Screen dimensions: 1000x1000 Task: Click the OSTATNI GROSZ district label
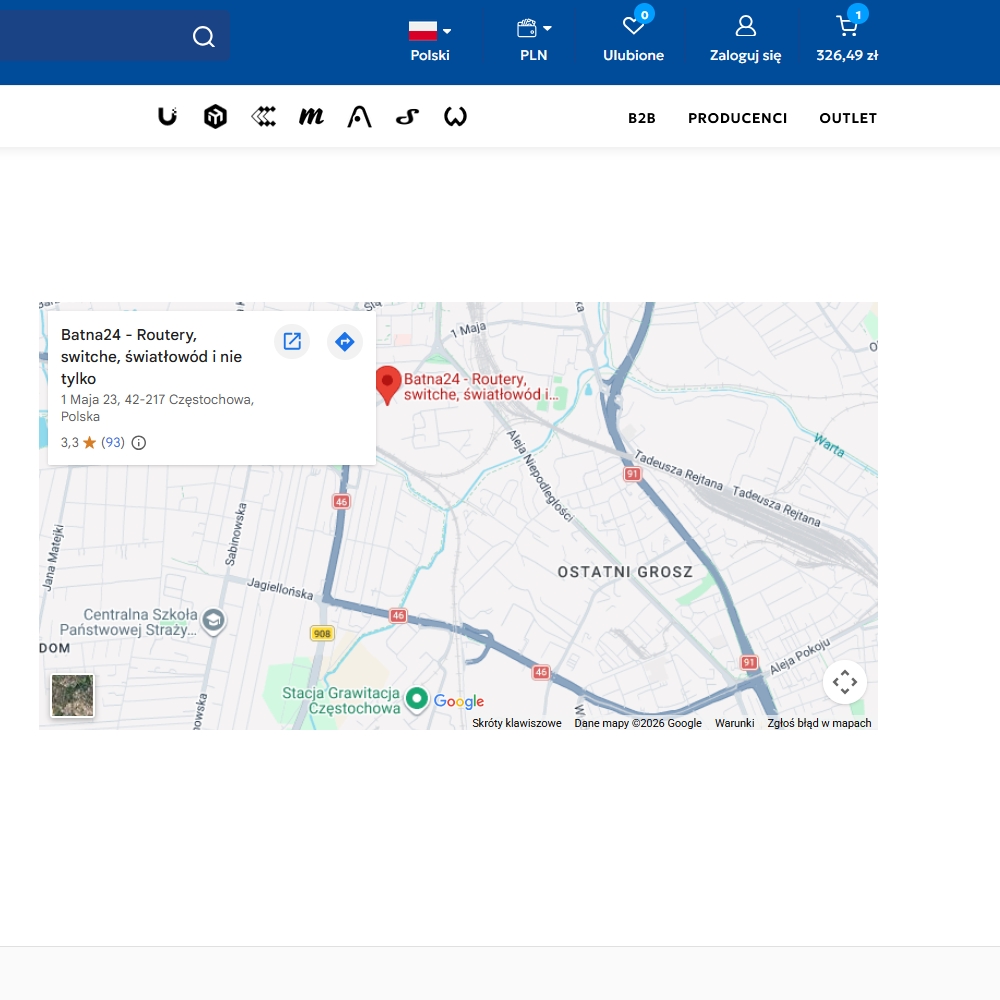click(625, 572)
